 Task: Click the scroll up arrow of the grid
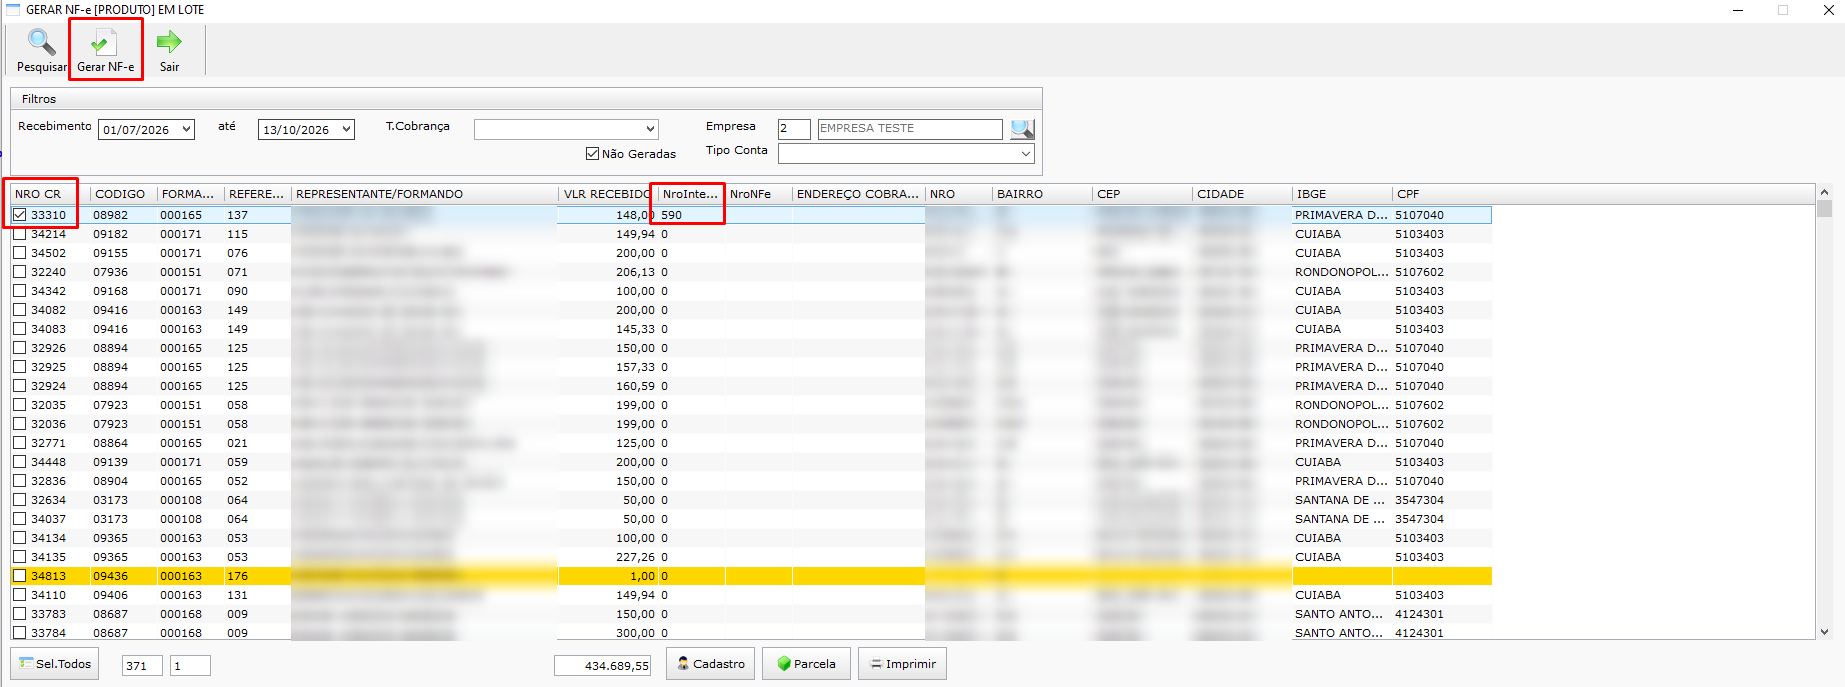click(x=1825, y=192)
